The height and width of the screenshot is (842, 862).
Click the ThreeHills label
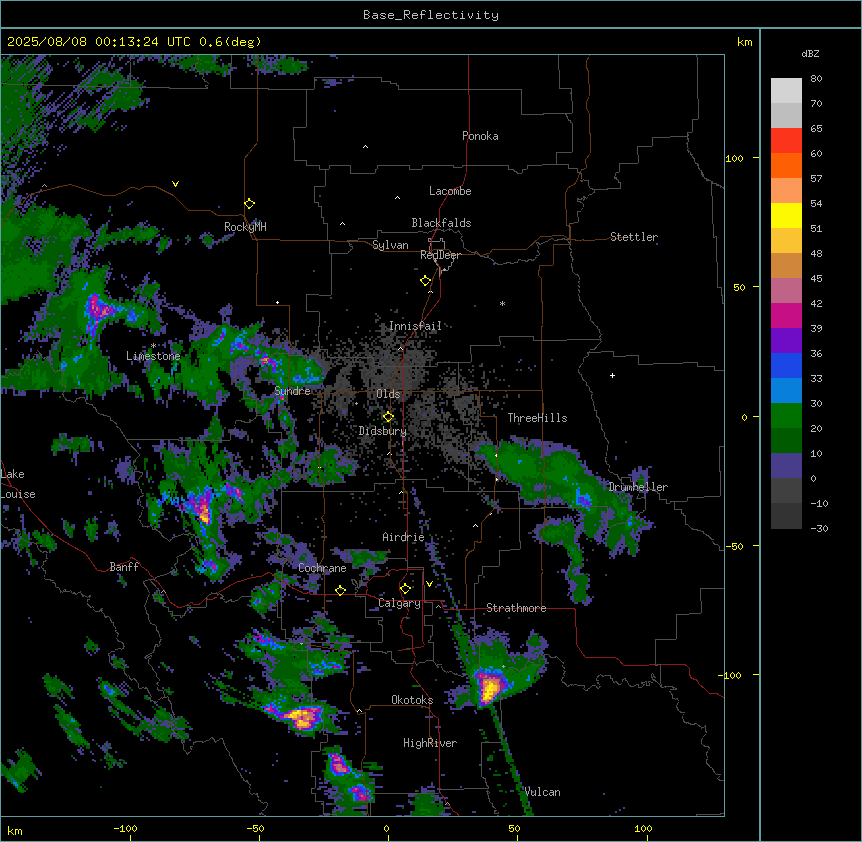[x=537, y=418]
